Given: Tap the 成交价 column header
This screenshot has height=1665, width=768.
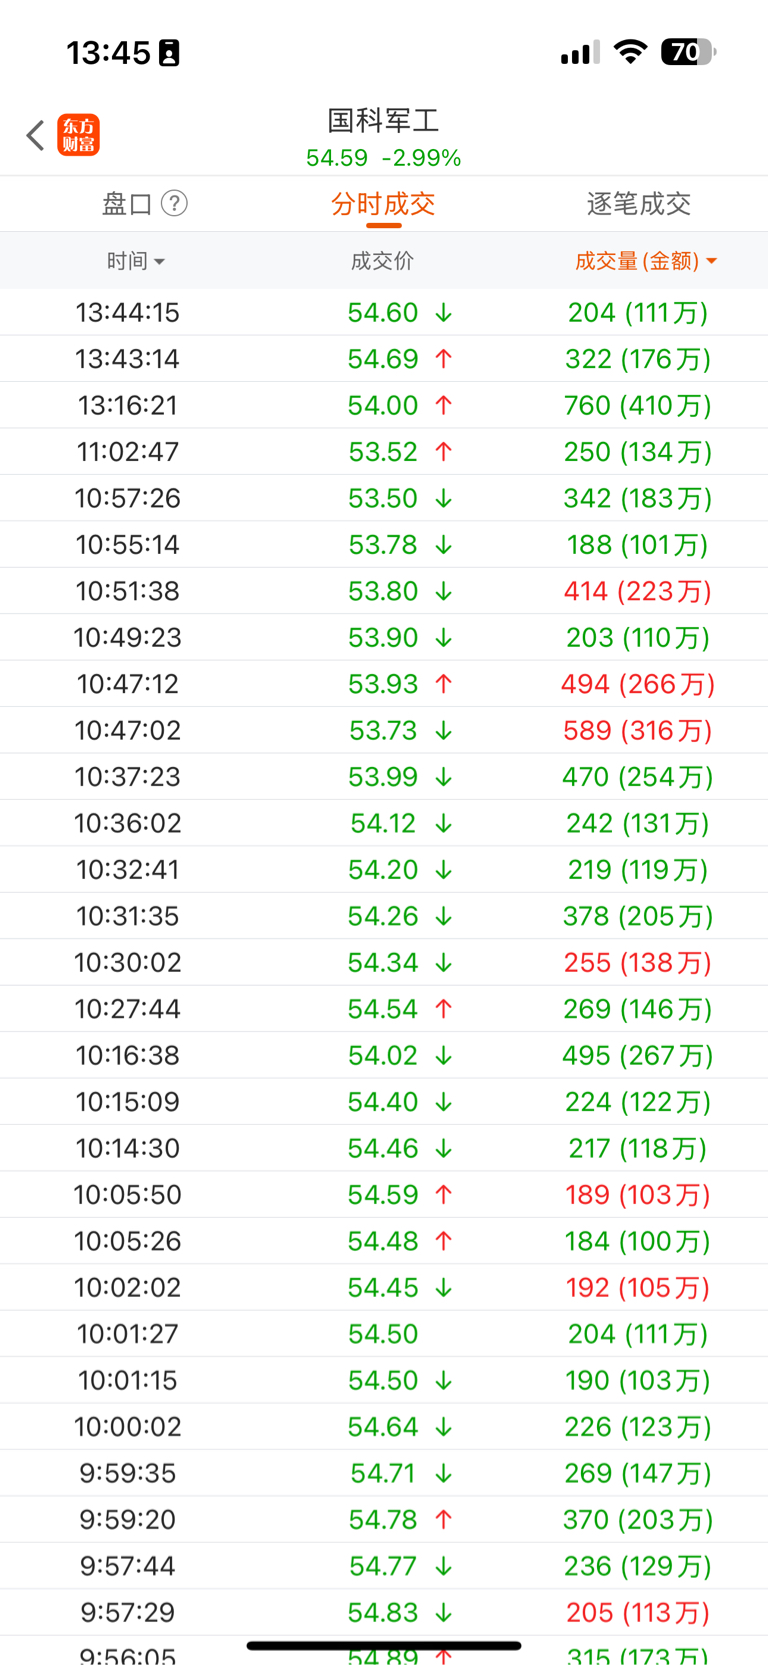Looking at the screenshot, I should 382,261.
